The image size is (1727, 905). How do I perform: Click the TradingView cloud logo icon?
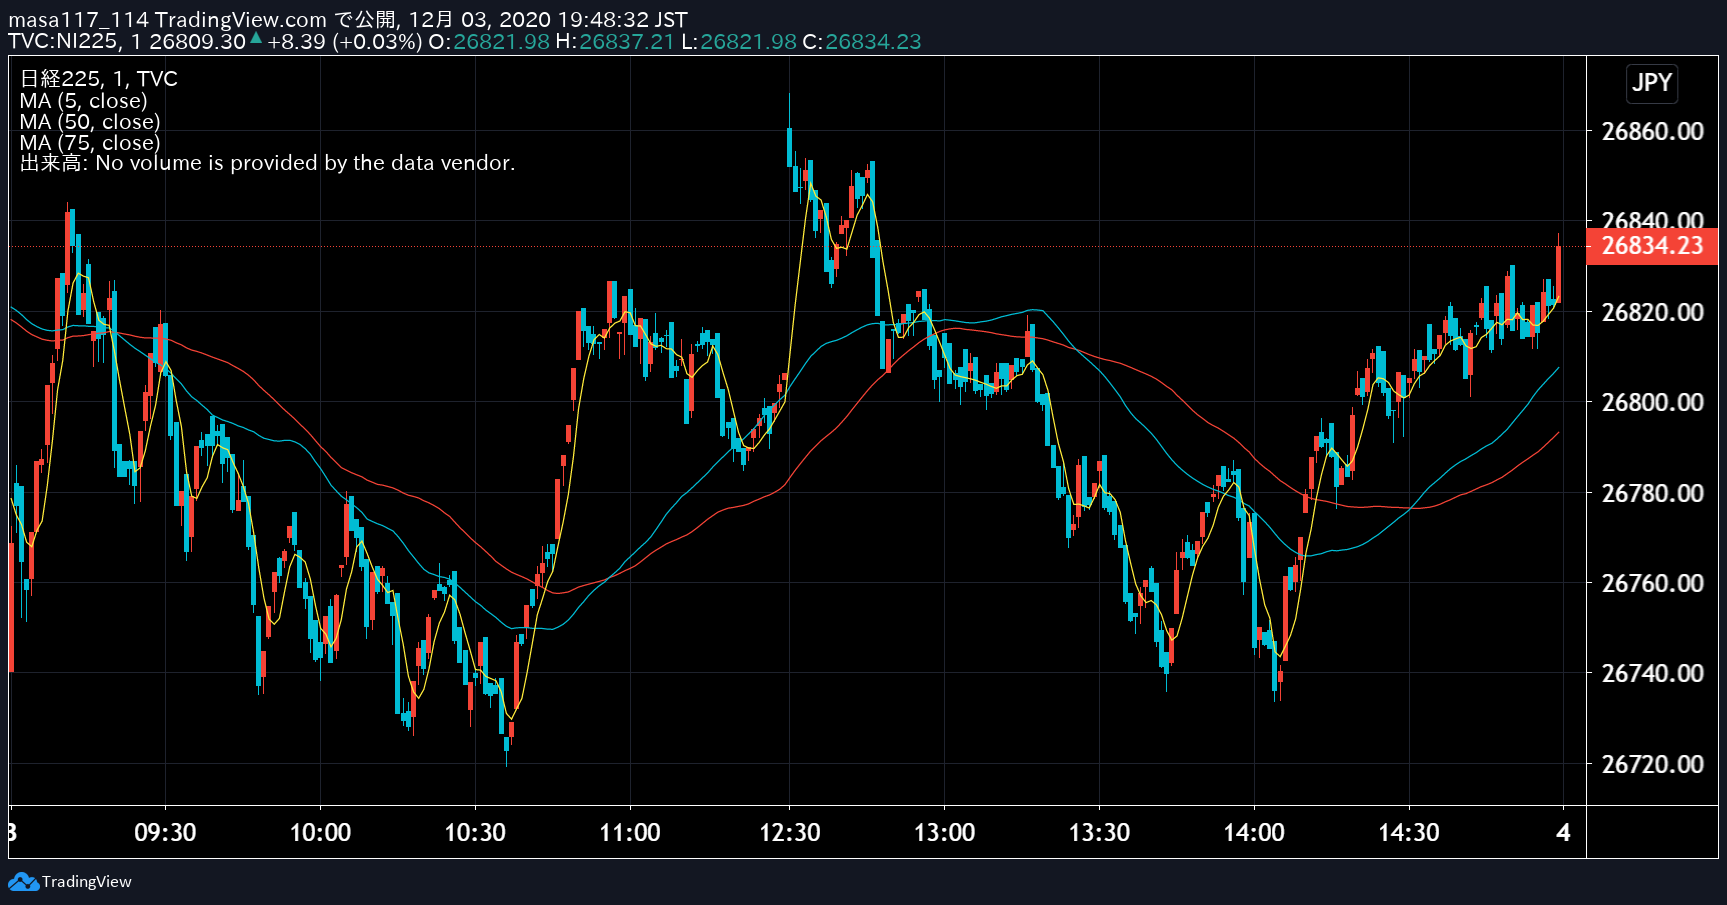click(x=23, y=882)
